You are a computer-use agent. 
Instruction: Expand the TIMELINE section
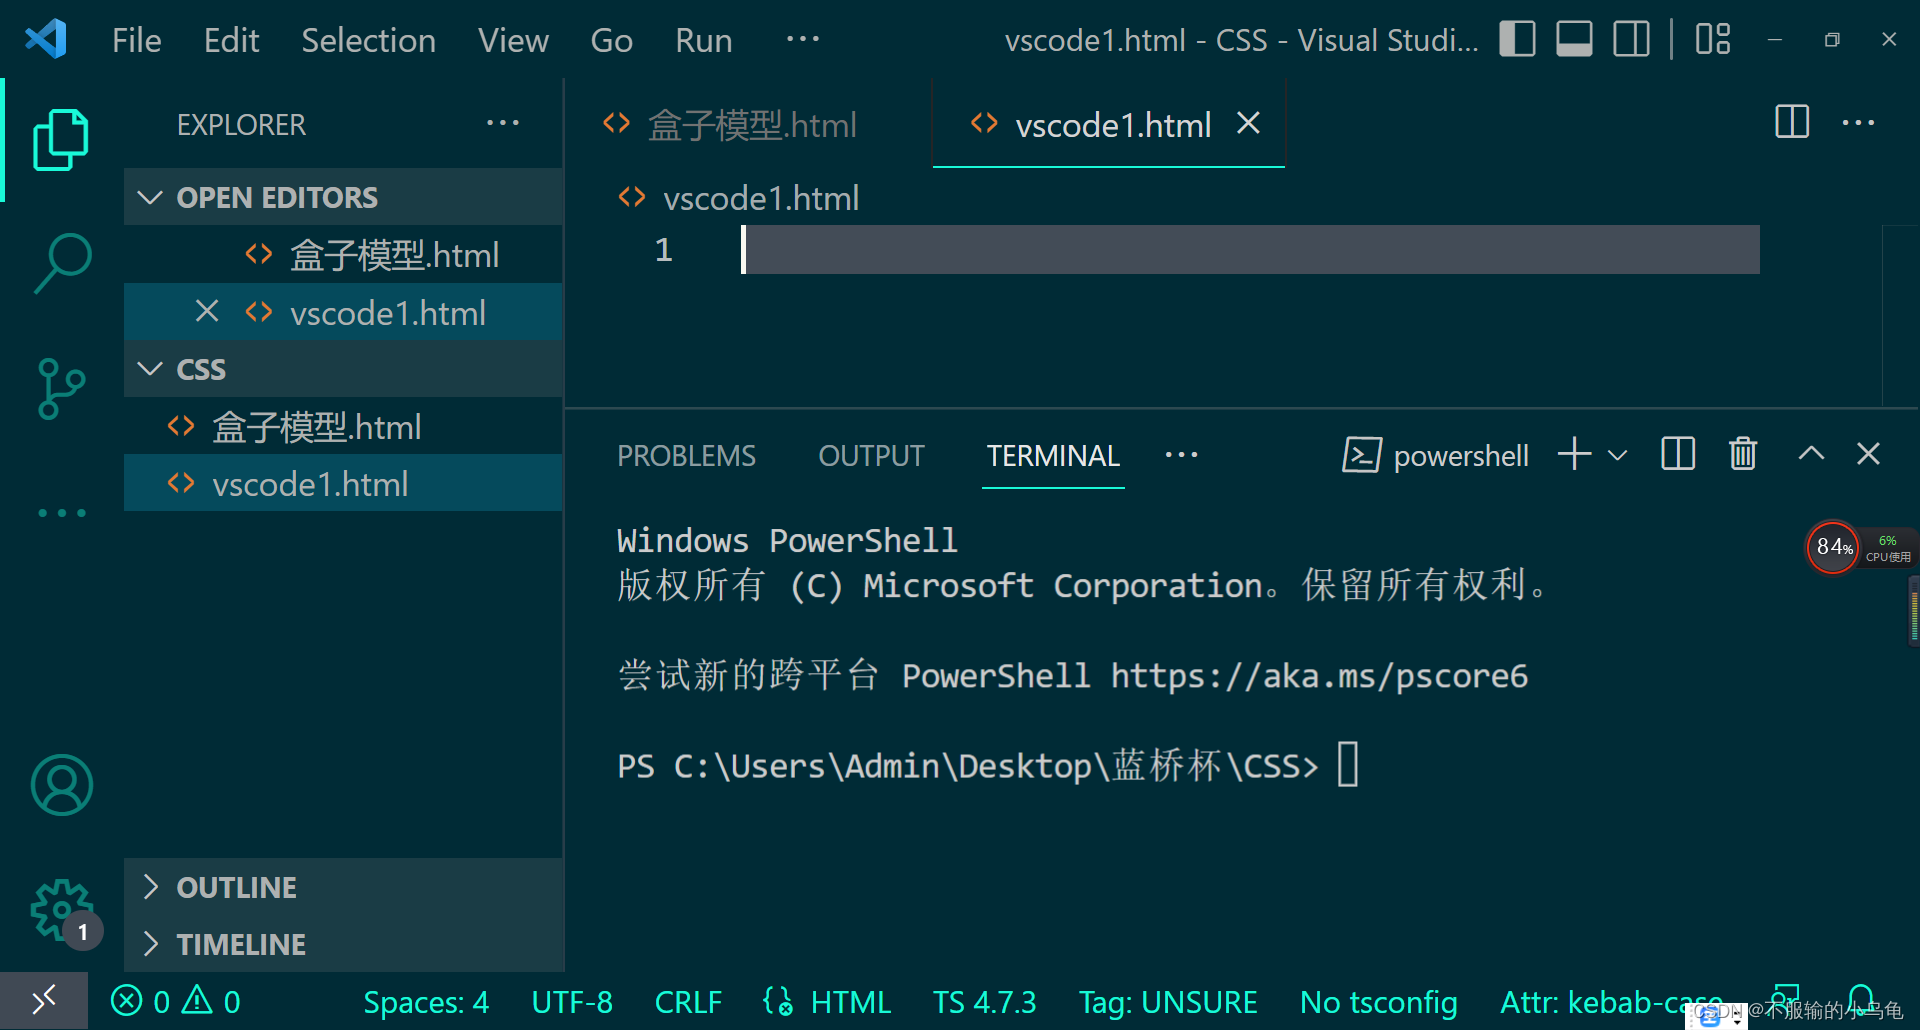pos(343,944)
